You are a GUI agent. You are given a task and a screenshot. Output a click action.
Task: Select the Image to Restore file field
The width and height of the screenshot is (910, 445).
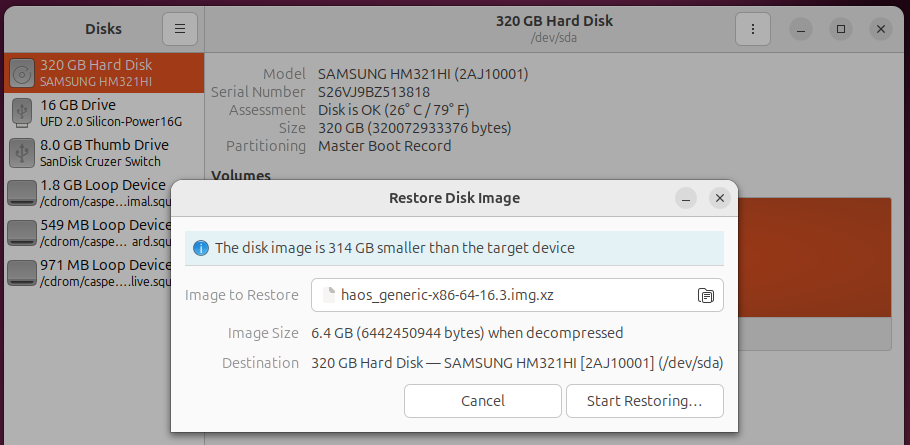[500, 295]
